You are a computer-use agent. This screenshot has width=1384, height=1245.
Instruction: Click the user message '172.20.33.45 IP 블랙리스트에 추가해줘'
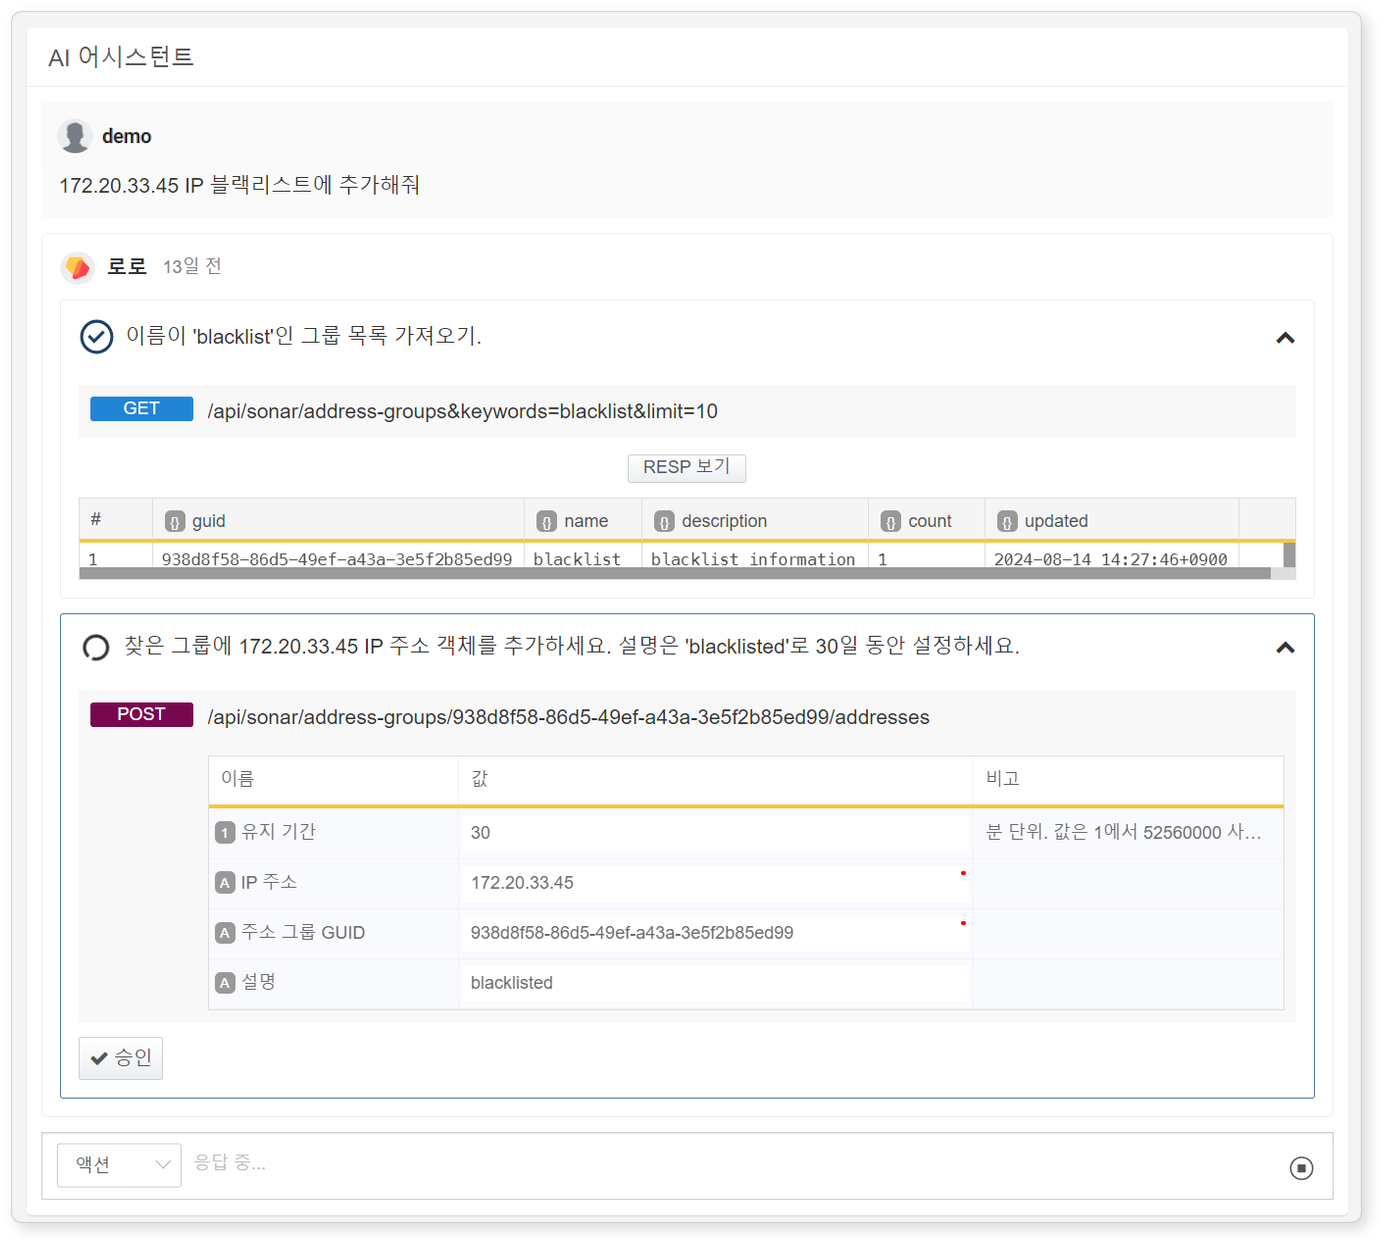(239, 185)
